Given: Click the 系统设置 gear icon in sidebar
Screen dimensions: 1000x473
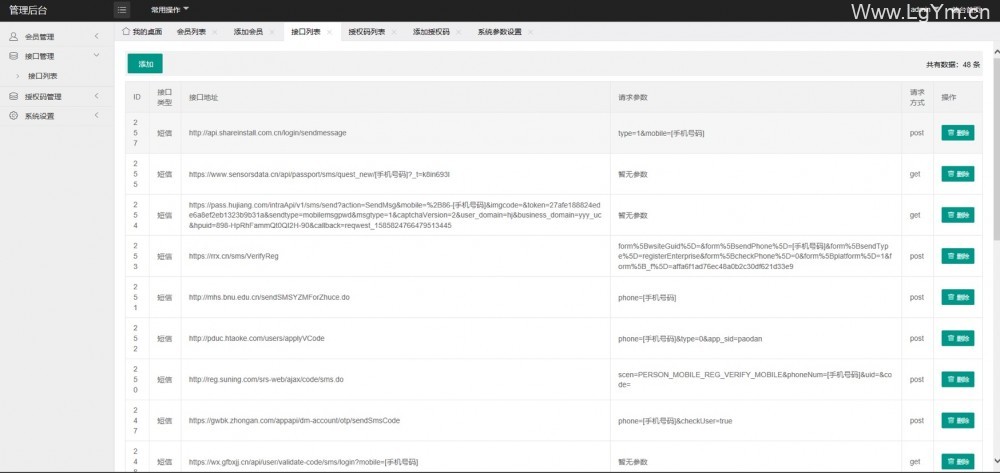Looking at the screenshot, I should pos(13,116).
